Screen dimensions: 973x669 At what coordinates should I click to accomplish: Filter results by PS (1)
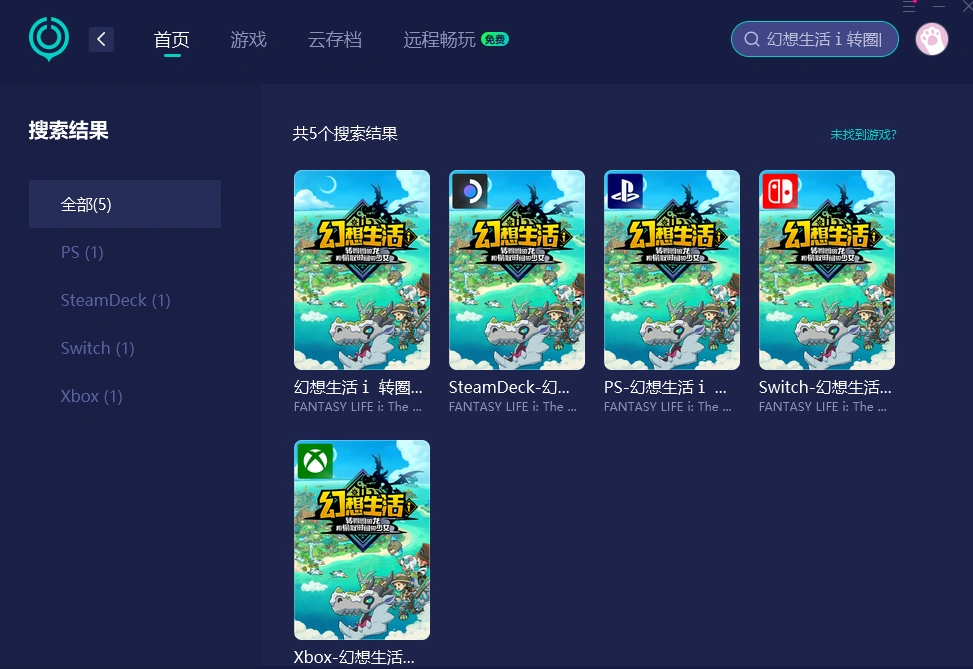pyautogui.click(x=82, y=252)
